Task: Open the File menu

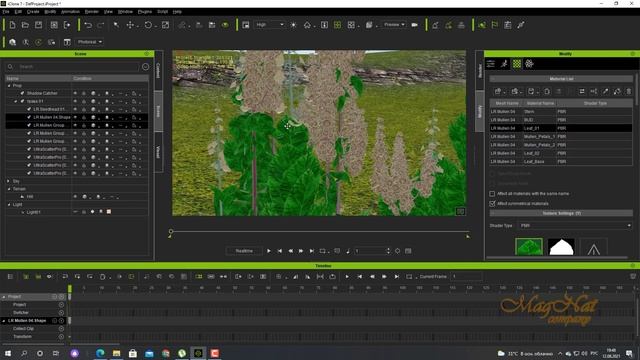Action: click(6, 12)
